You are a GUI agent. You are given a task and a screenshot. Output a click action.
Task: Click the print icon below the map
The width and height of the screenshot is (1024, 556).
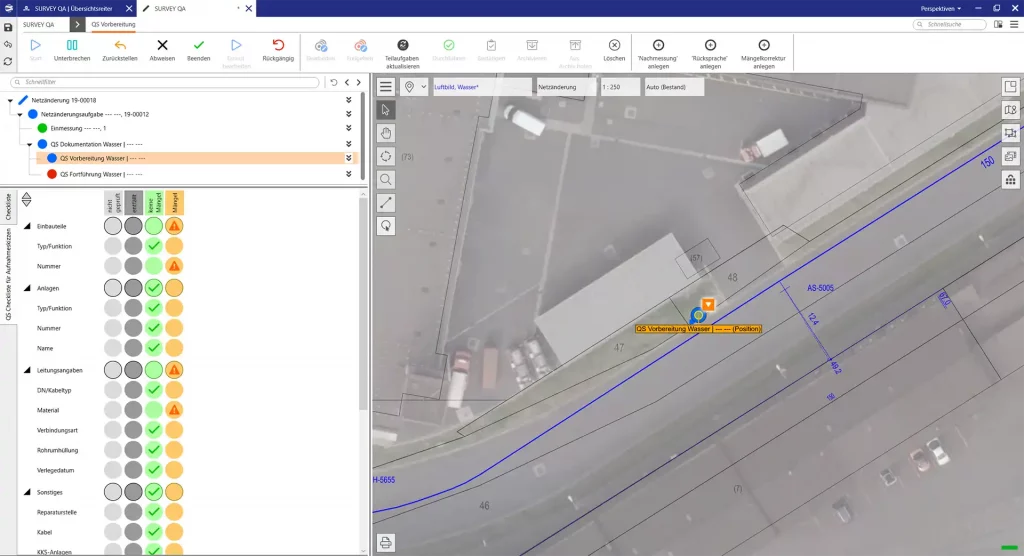386,542
